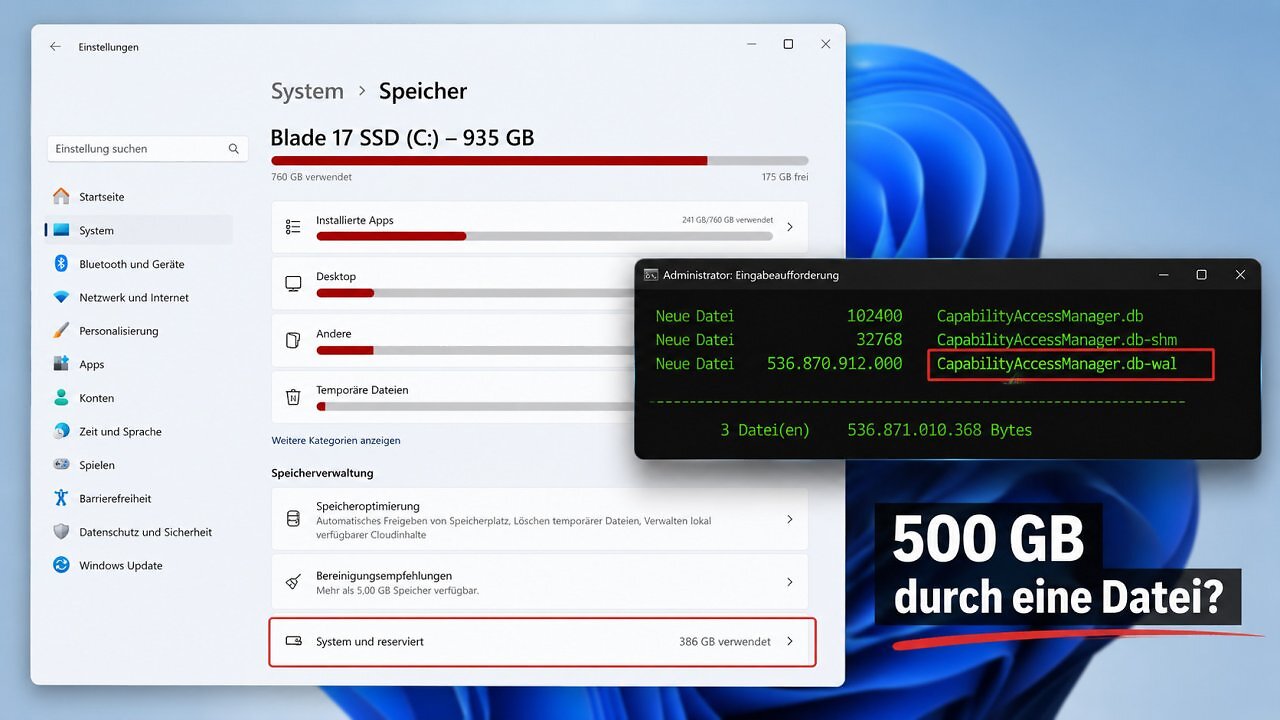Click '536.871.010.368 Bytes' total in console
1280x720 pixels.
point(939,430)
